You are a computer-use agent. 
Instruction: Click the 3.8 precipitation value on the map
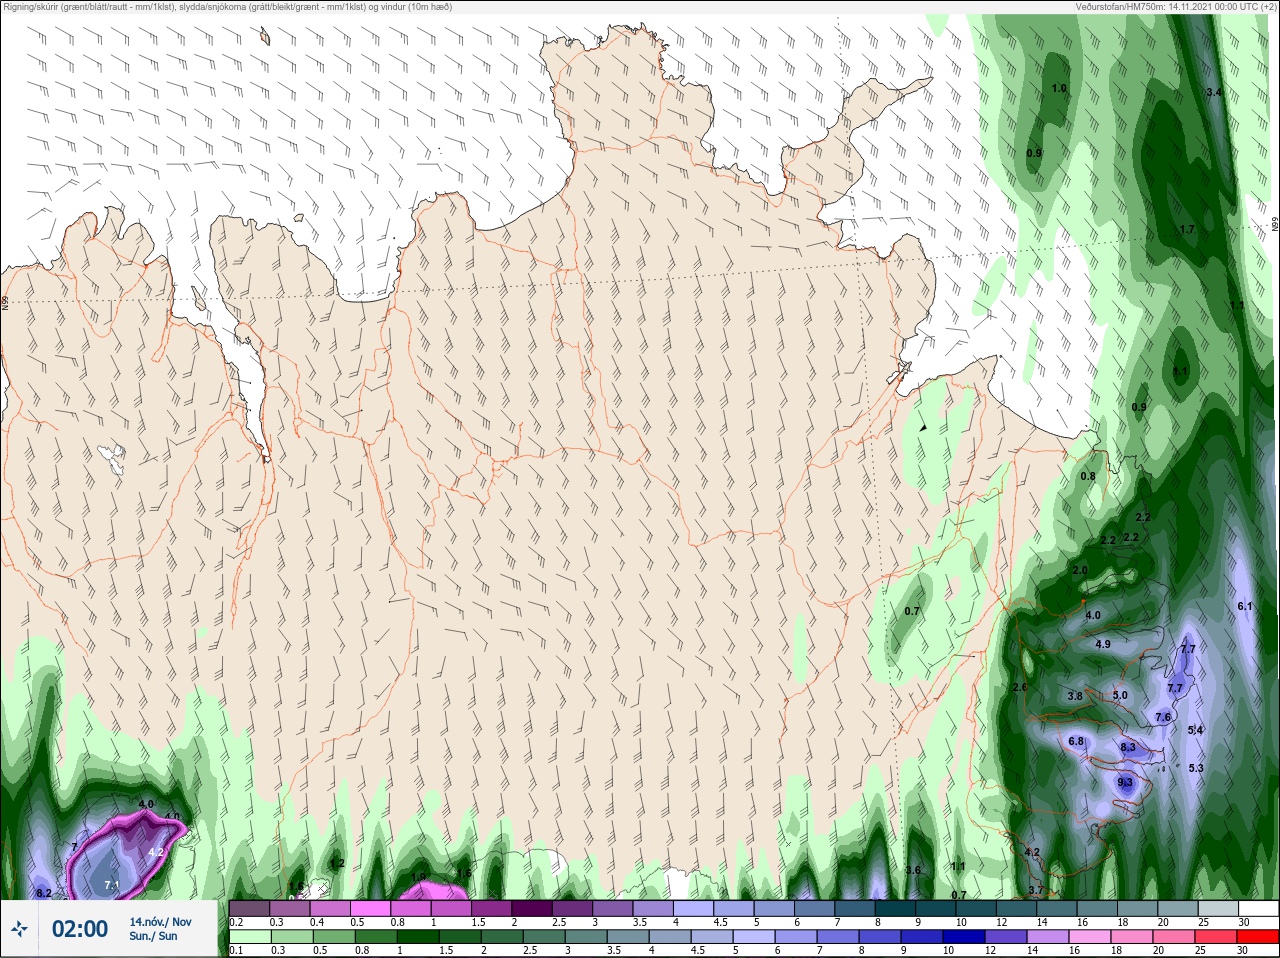(x=1075, y=695)
